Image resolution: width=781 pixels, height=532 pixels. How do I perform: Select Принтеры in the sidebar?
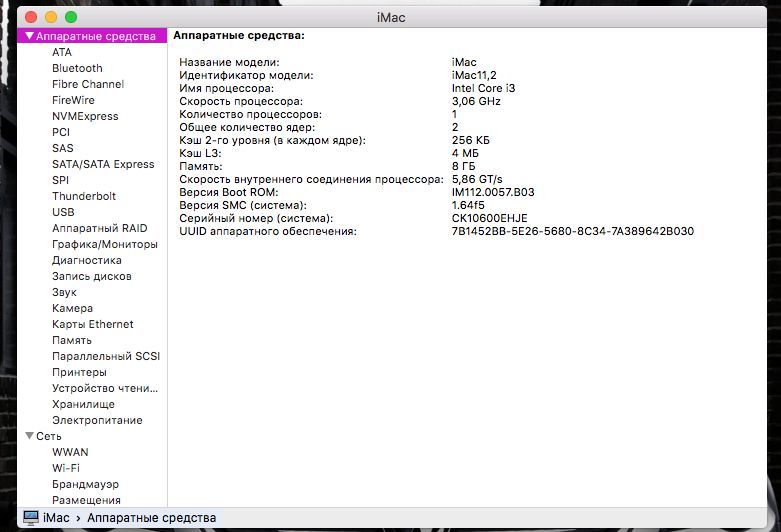coord(79,372)
